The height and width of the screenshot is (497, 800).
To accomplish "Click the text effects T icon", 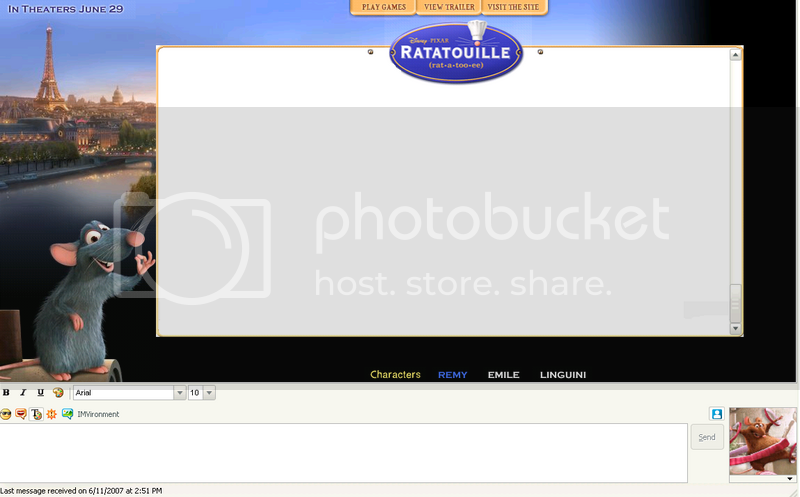I will click(x=36, y=414).
